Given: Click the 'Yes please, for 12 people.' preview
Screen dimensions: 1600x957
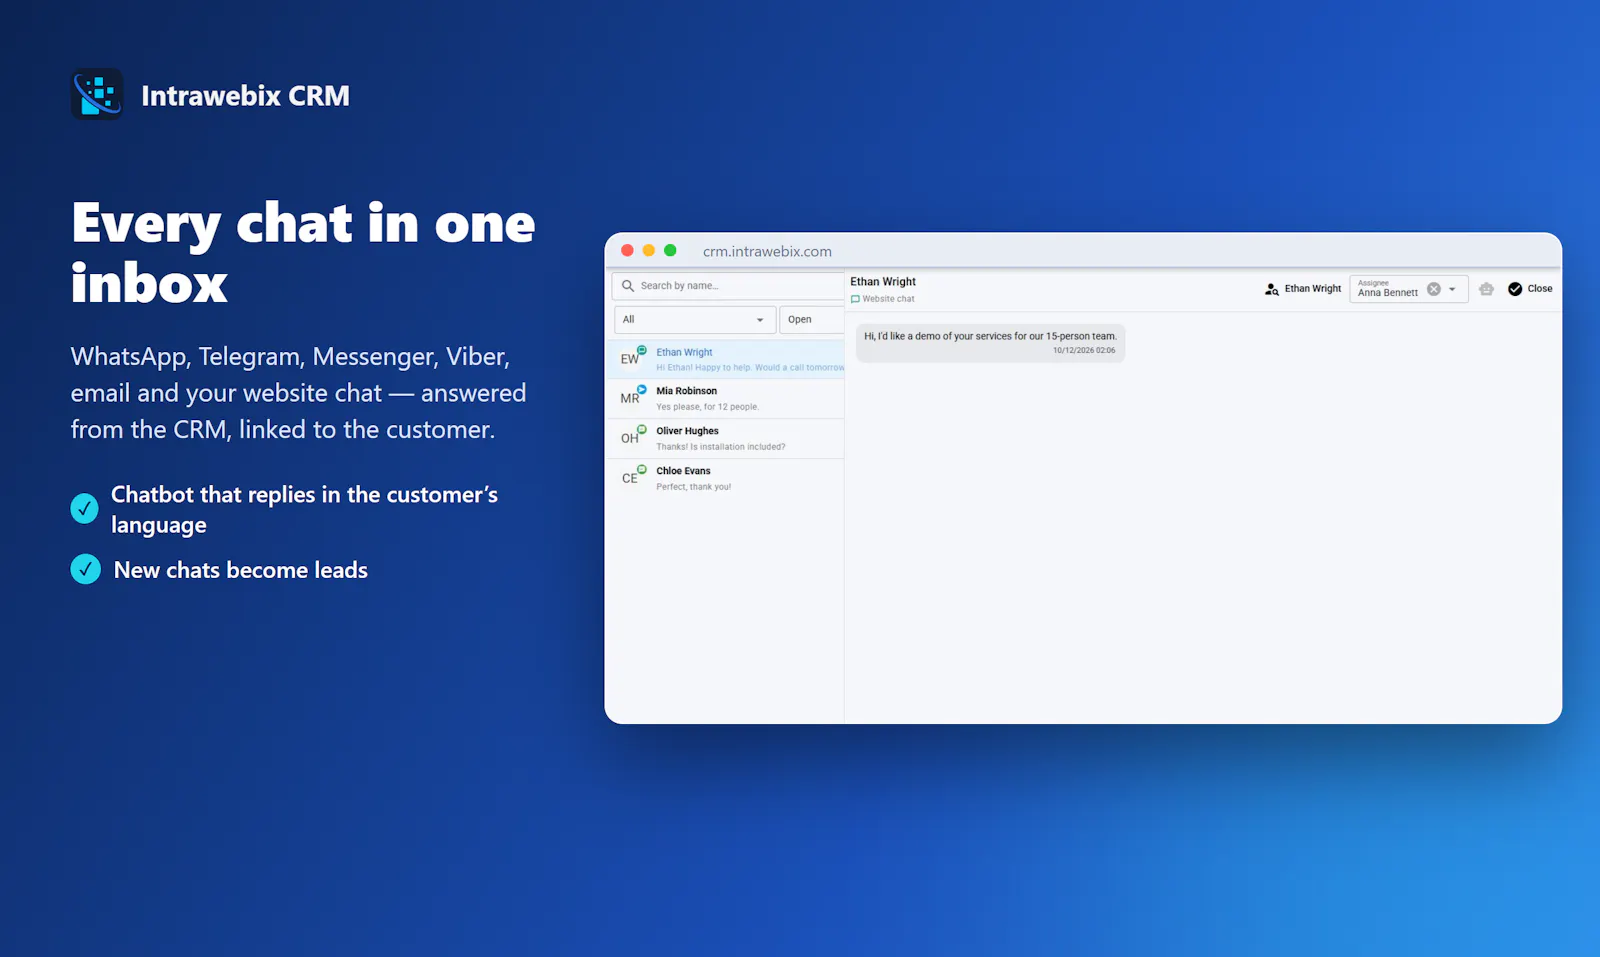Looking at the screenshot, I should 707,407.
